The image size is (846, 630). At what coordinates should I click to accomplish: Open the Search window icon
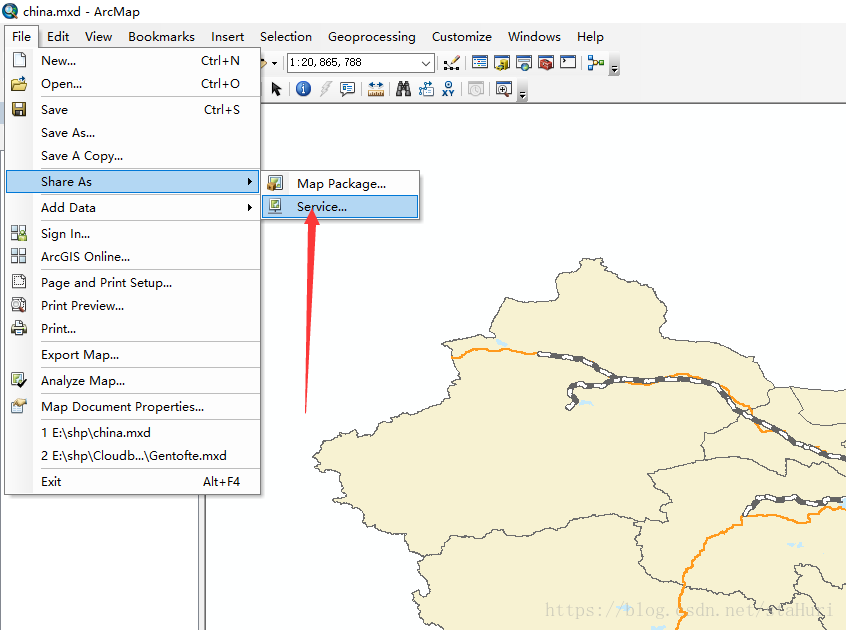tap(524, 63)
